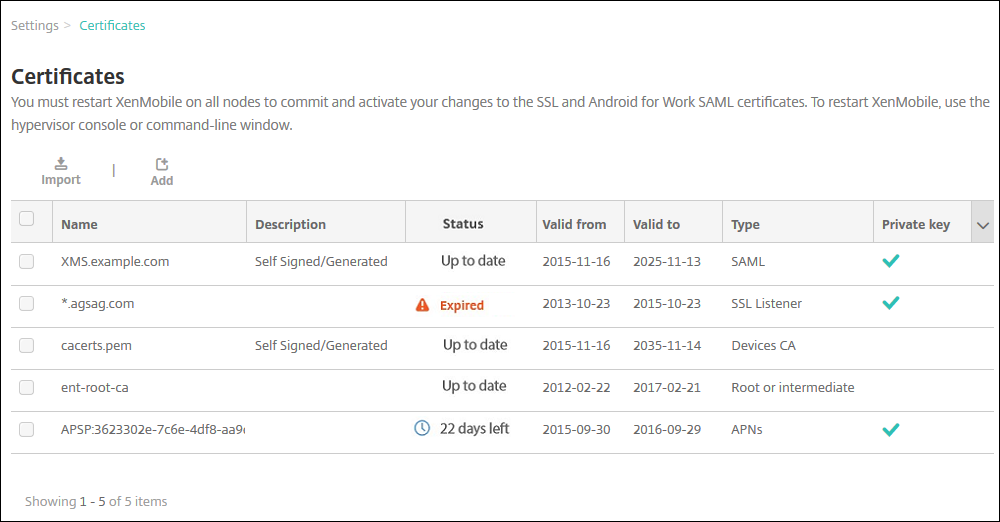This screenshot has width=1000, height=522.
Task: Click the clock icon beside 22 days left
Action: coord(422,428)
